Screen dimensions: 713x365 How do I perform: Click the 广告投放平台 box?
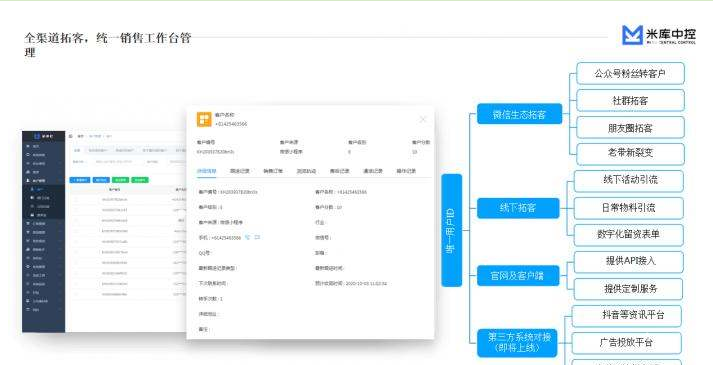(x=627, y=343)
